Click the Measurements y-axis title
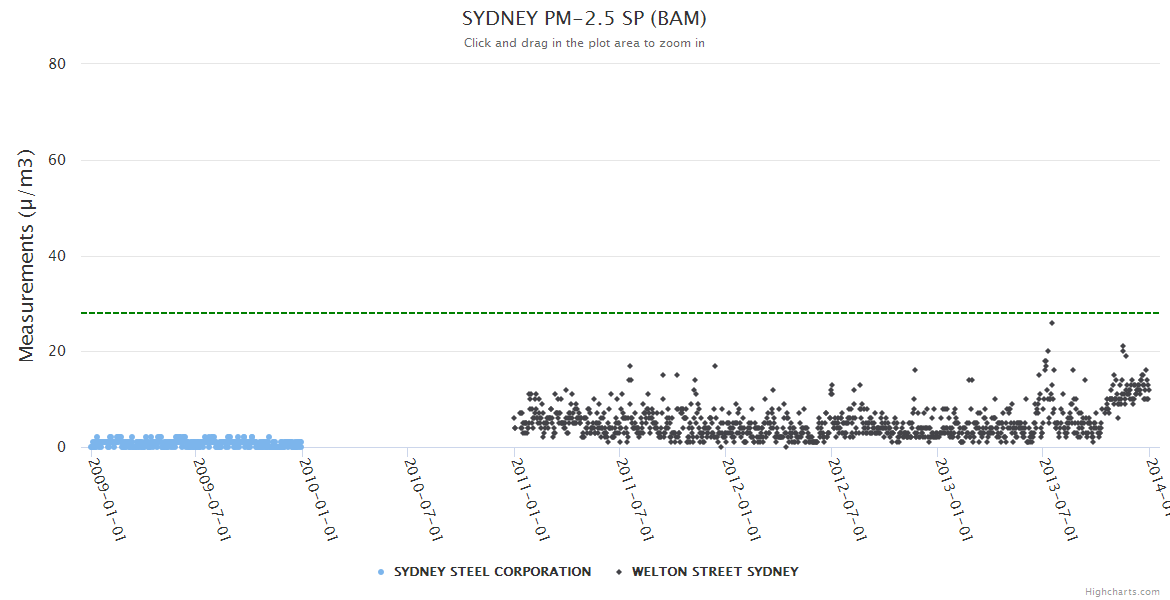Viewport: 1170px width, 600px height. (x=27, y=255)
